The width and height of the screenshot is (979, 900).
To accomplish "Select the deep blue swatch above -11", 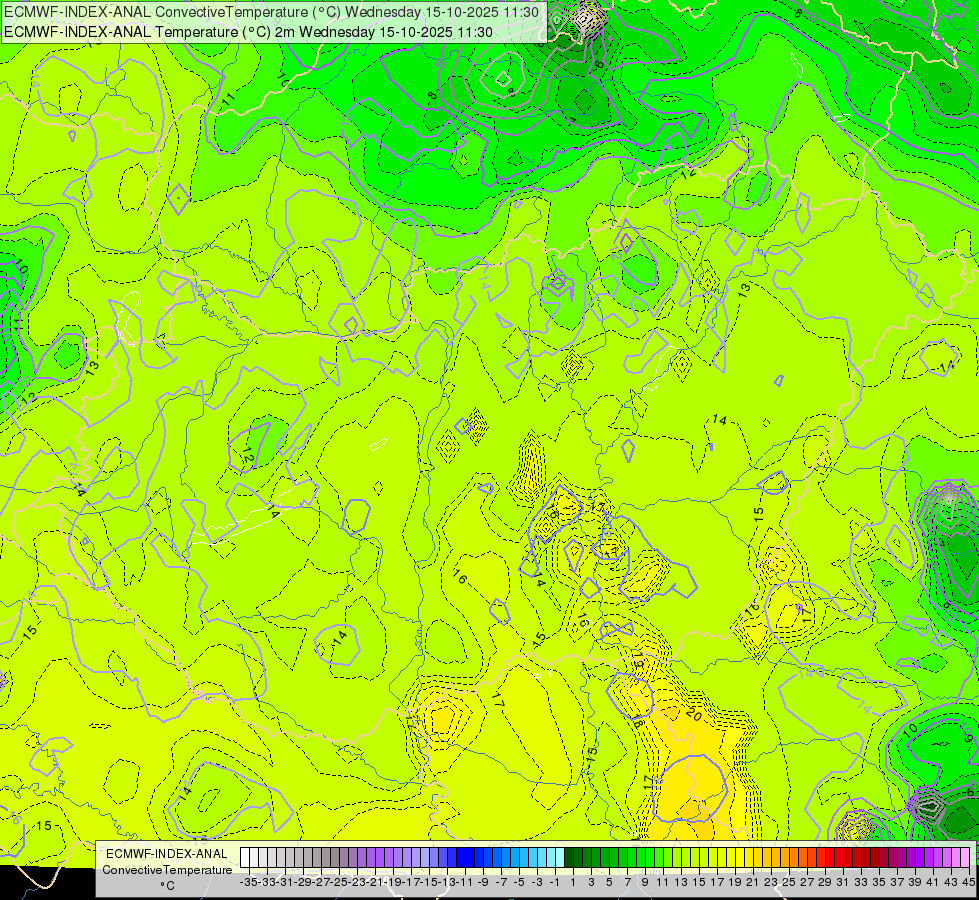I will pyautogui.click(x=461, y=858).
